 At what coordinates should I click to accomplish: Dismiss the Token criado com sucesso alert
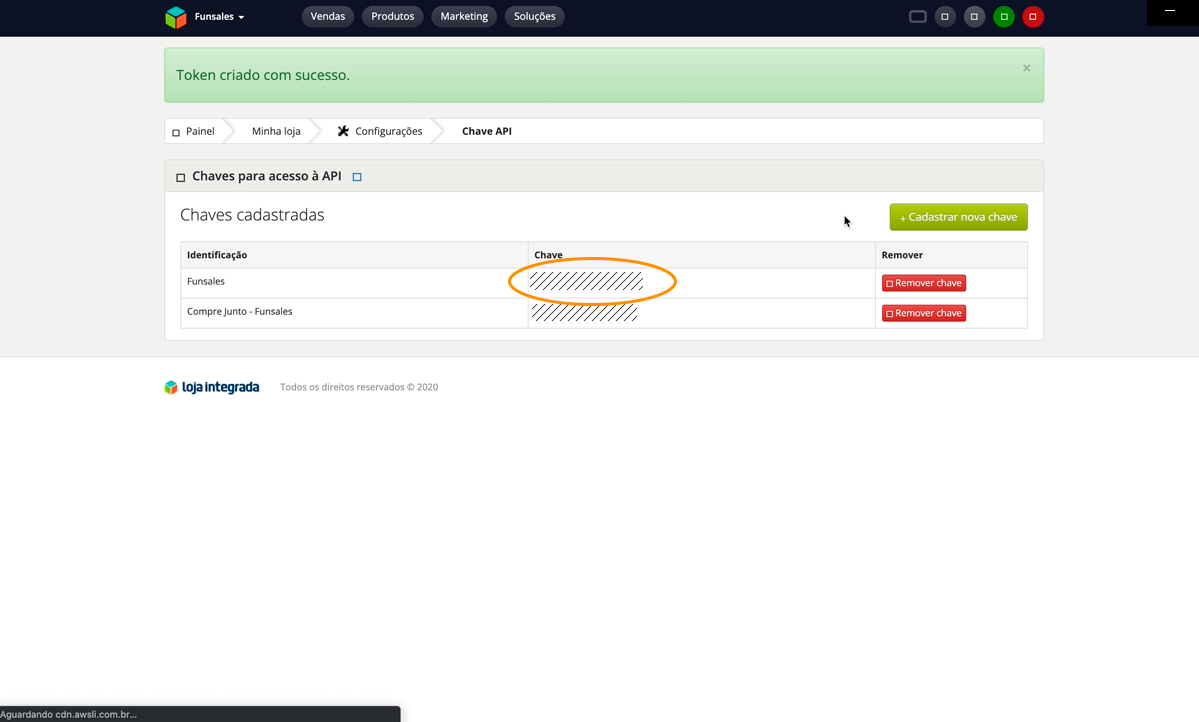pos(1026,68)
